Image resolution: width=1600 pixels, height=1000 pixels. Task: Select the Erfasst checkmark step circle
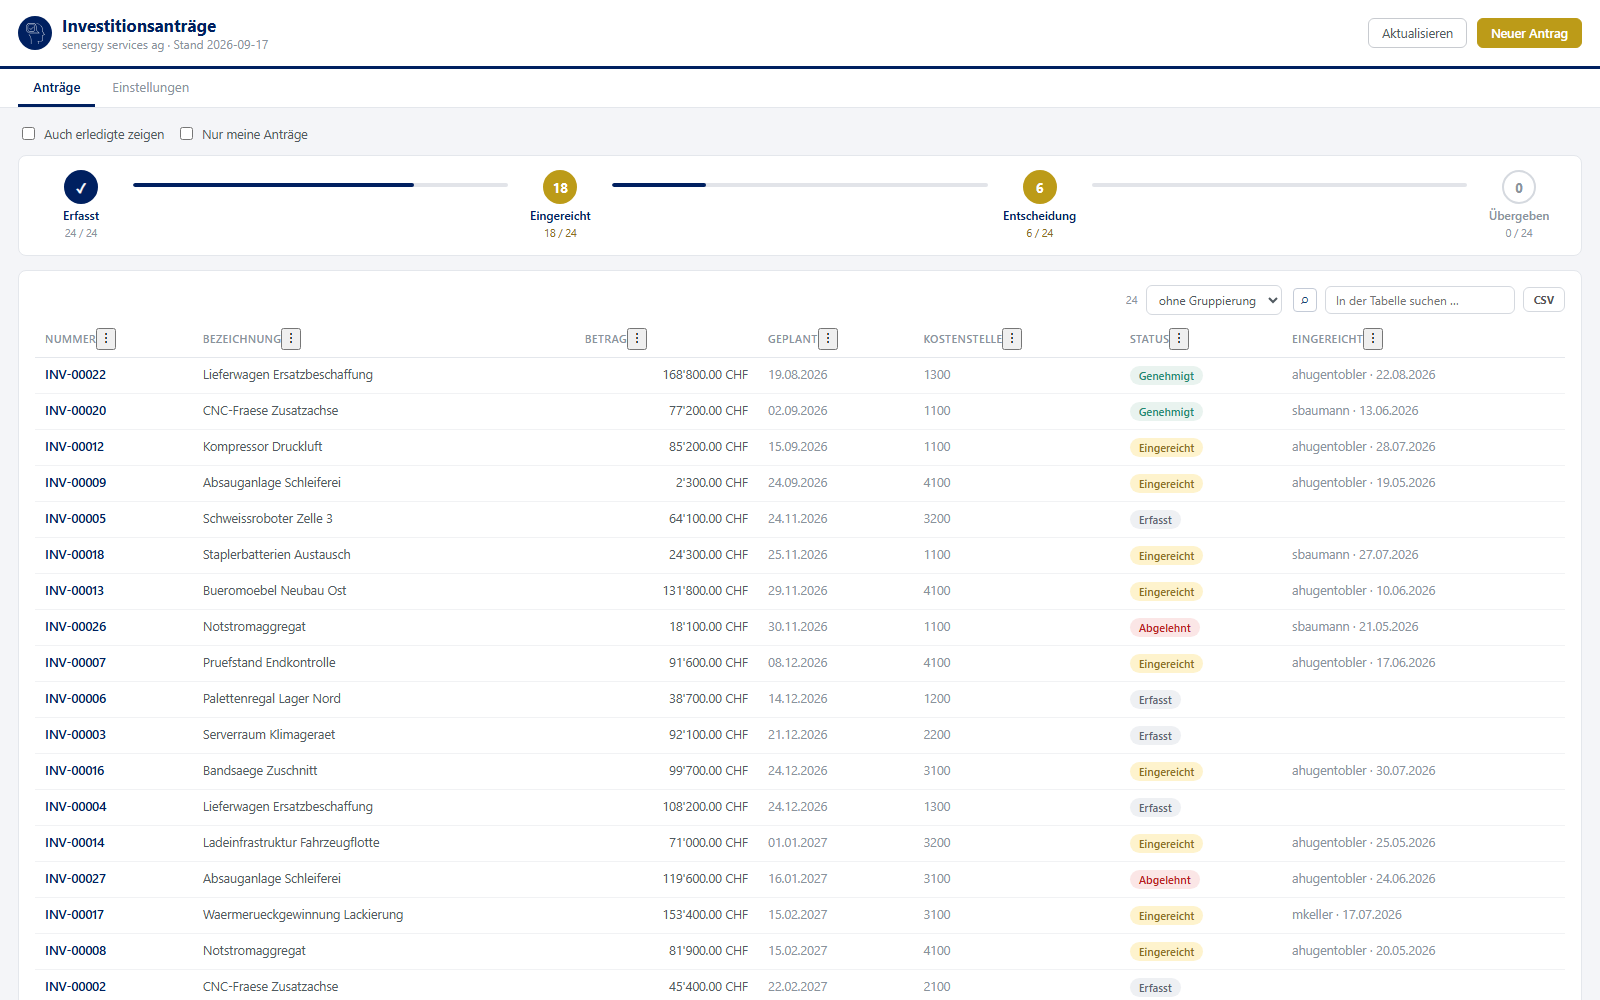(x=81, y=187)
